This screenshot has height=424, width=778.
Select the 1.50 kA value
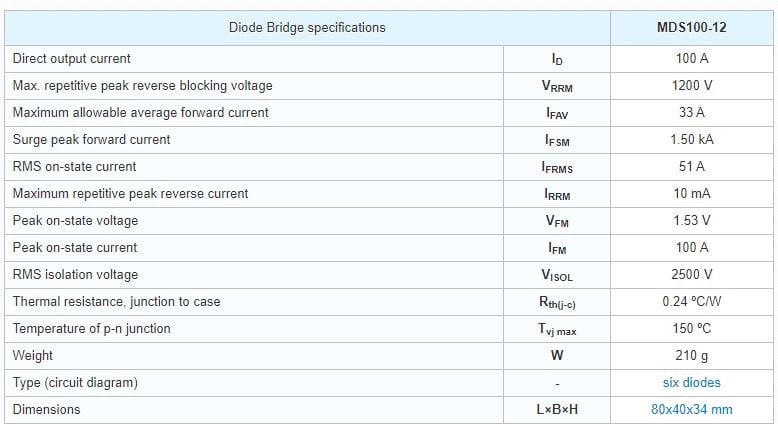pos(691,139)
